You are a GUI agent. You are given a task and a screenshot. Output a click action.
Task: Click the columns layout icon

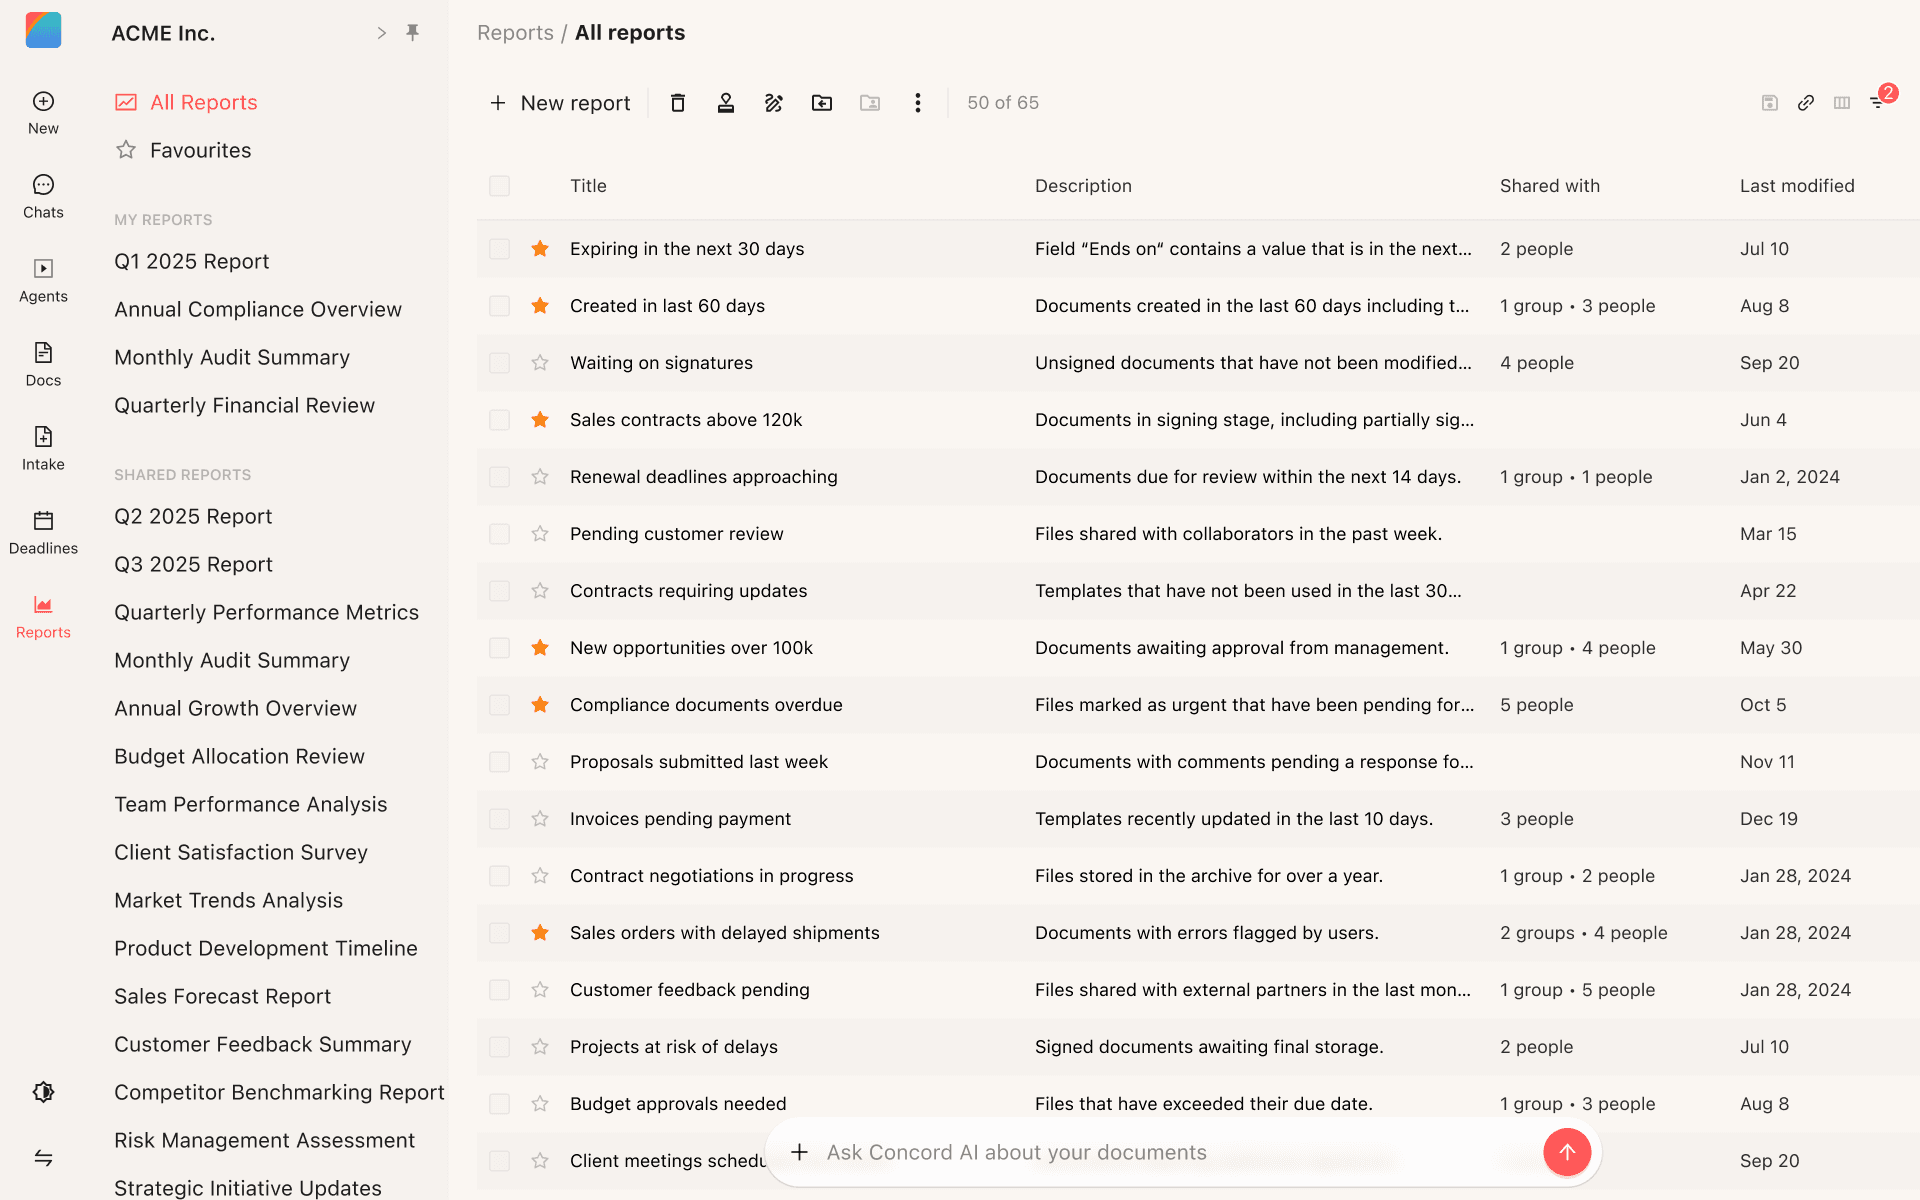click(x=1842, y=103)
